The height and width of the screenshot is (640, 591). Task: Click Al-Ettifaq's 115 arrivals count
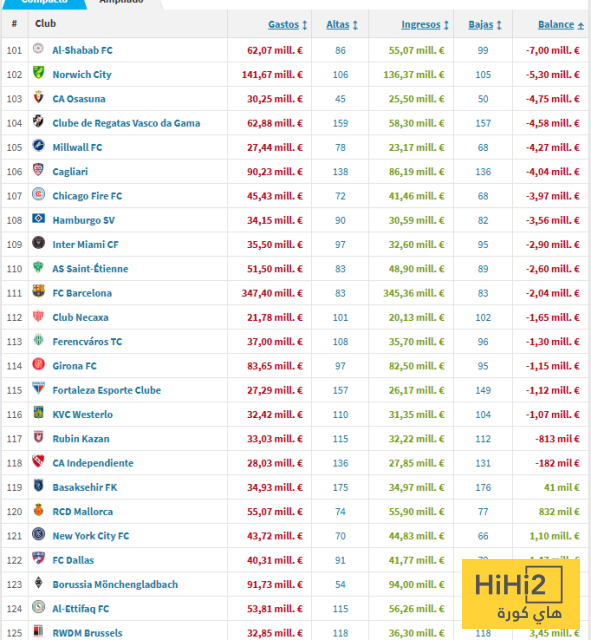pyautogui.click(x=340, y=609)
